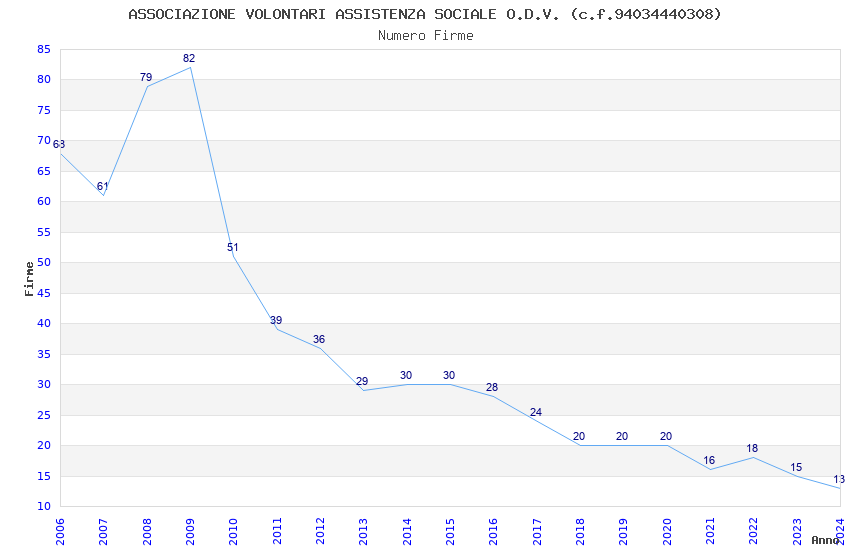Screen dimensions: 850x550
Task: Click the x-axis year 2022
Action: pyautogui.click(x=754, y=532)
